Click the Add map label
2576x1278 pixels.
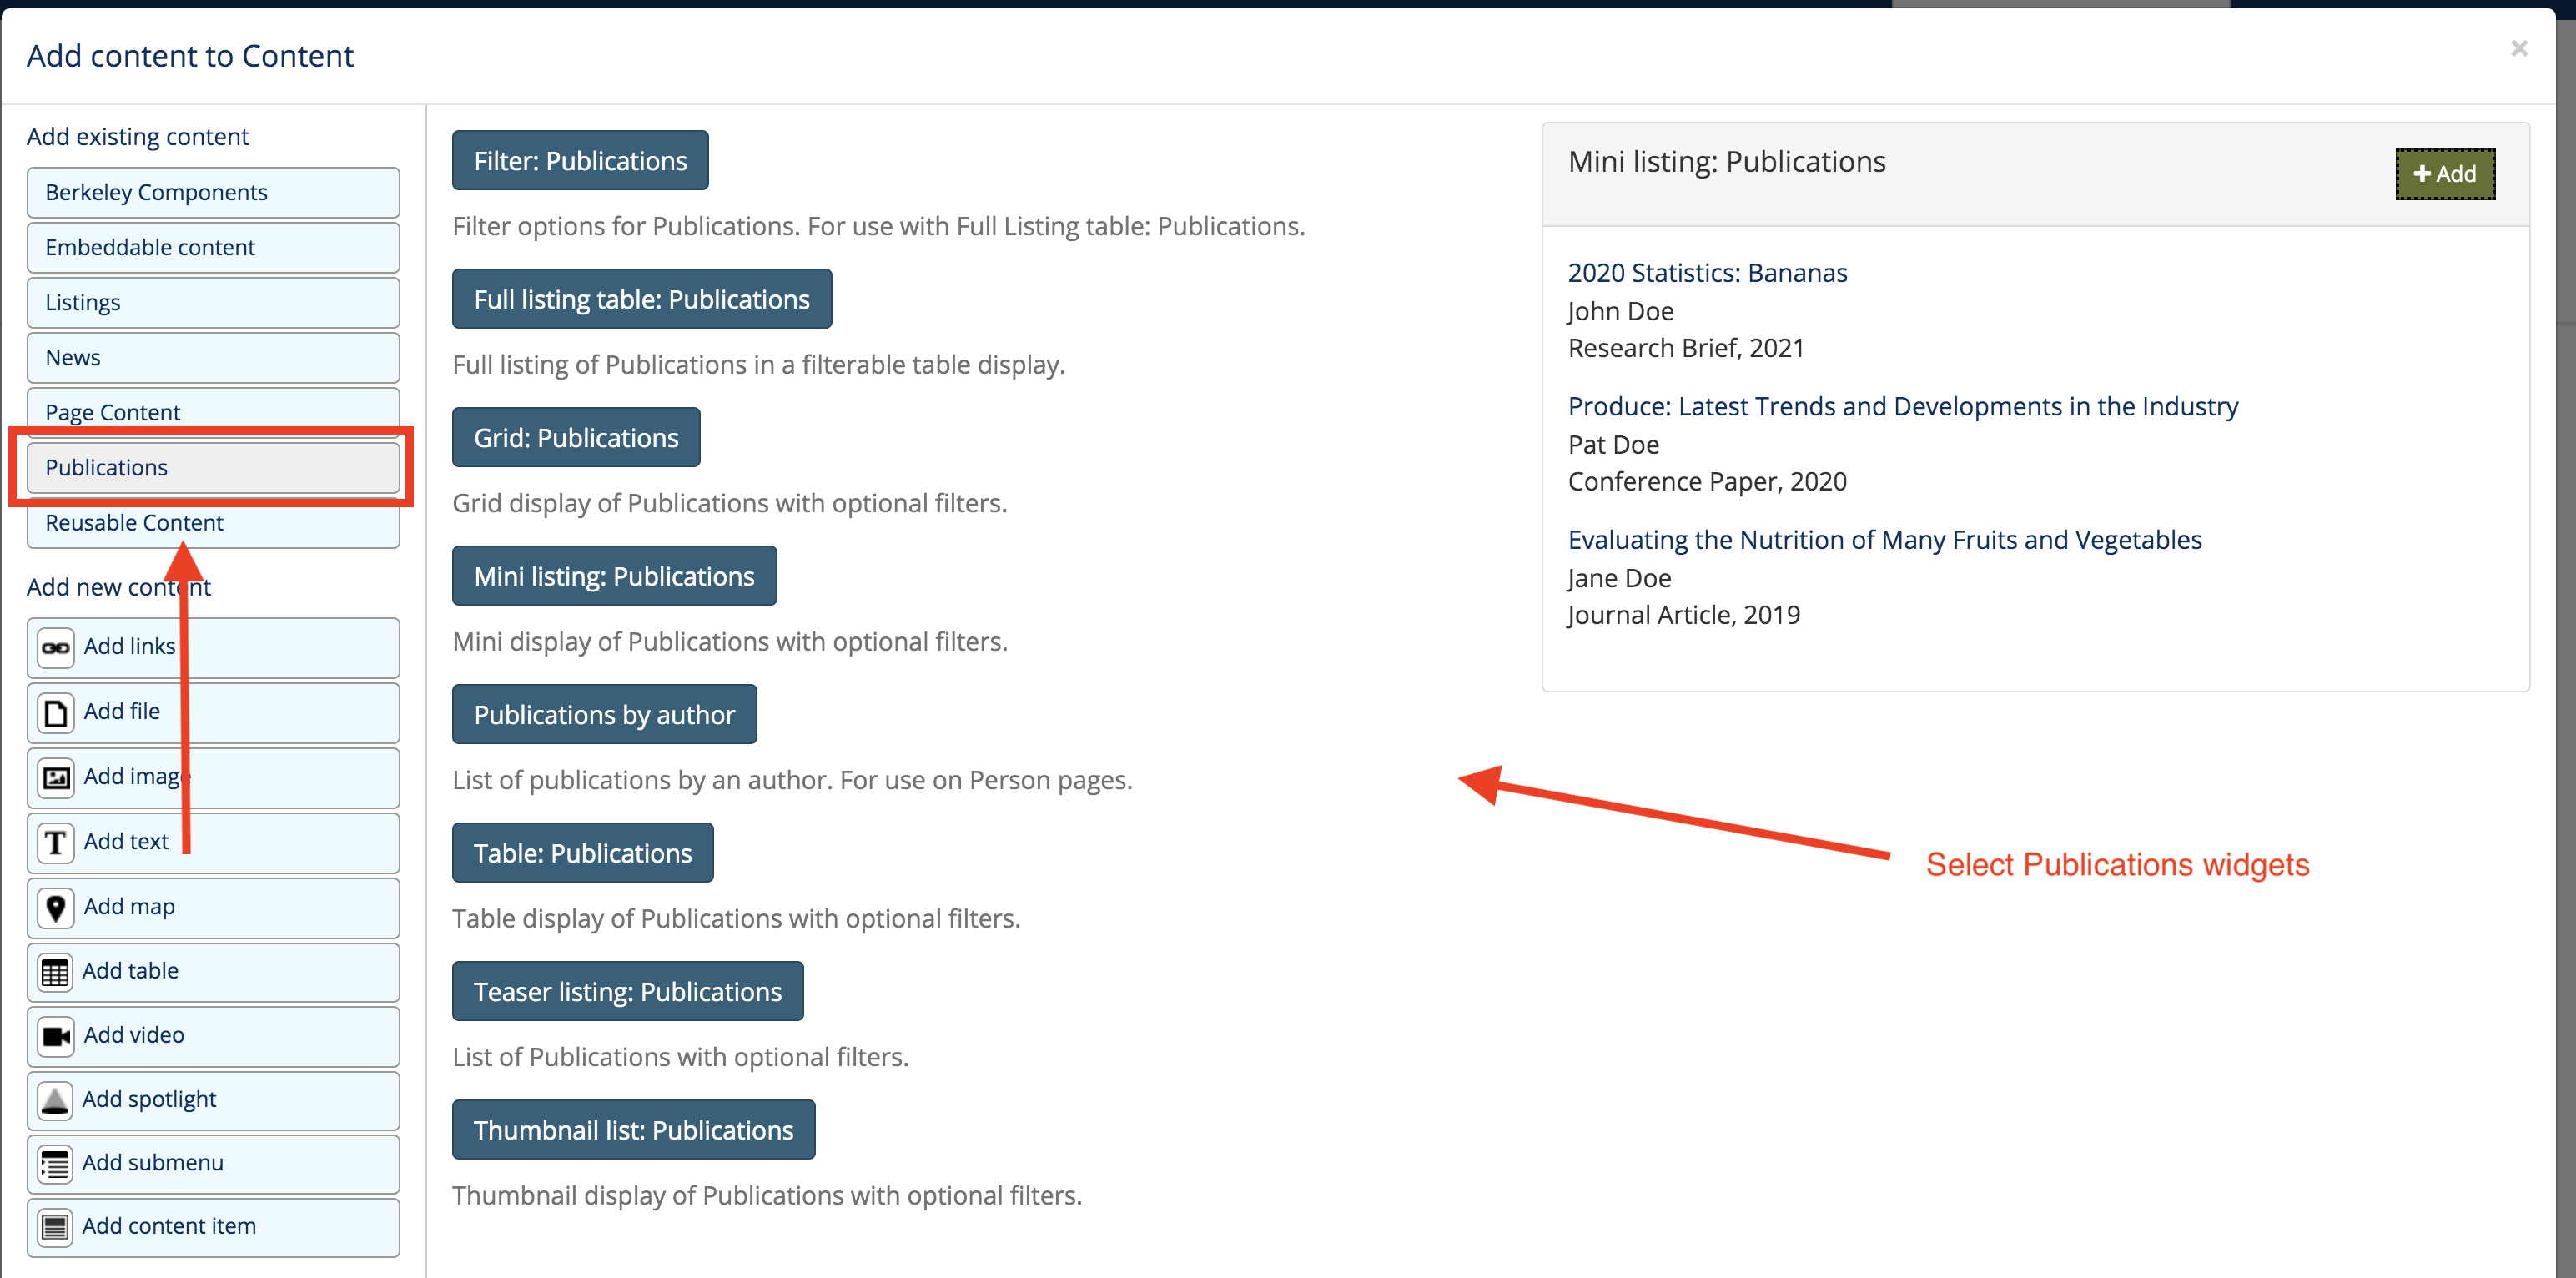(129, 906)
